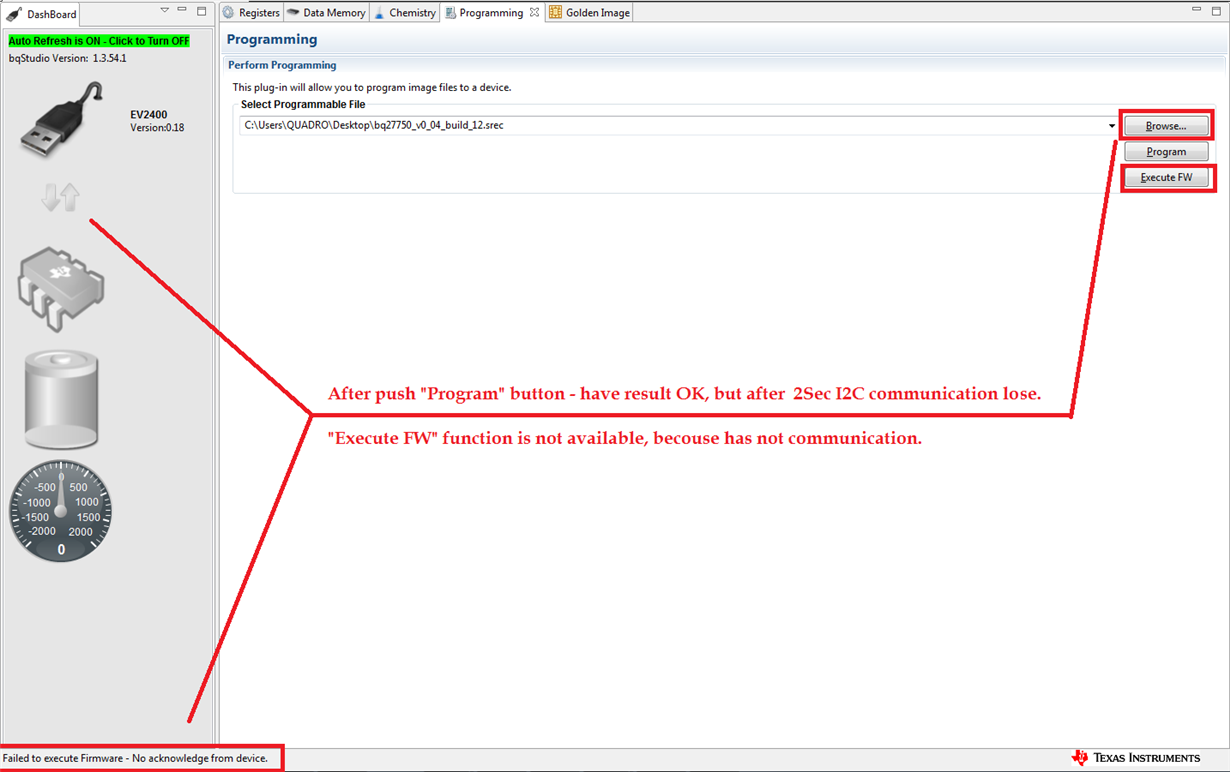Click the 'Perform Programming' section header
This screenshot has width=1230, height=772.
(282, 65)
